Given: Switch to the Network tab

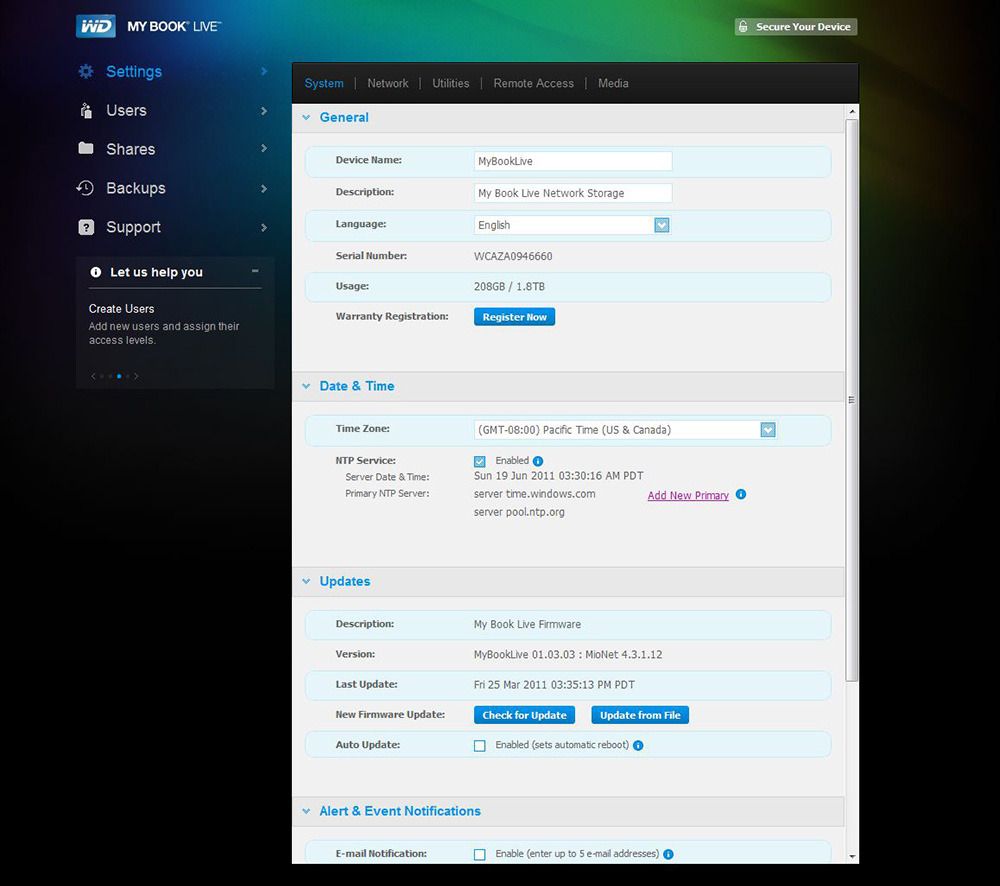Looking at the screenshot, I should tap(388, 84).
